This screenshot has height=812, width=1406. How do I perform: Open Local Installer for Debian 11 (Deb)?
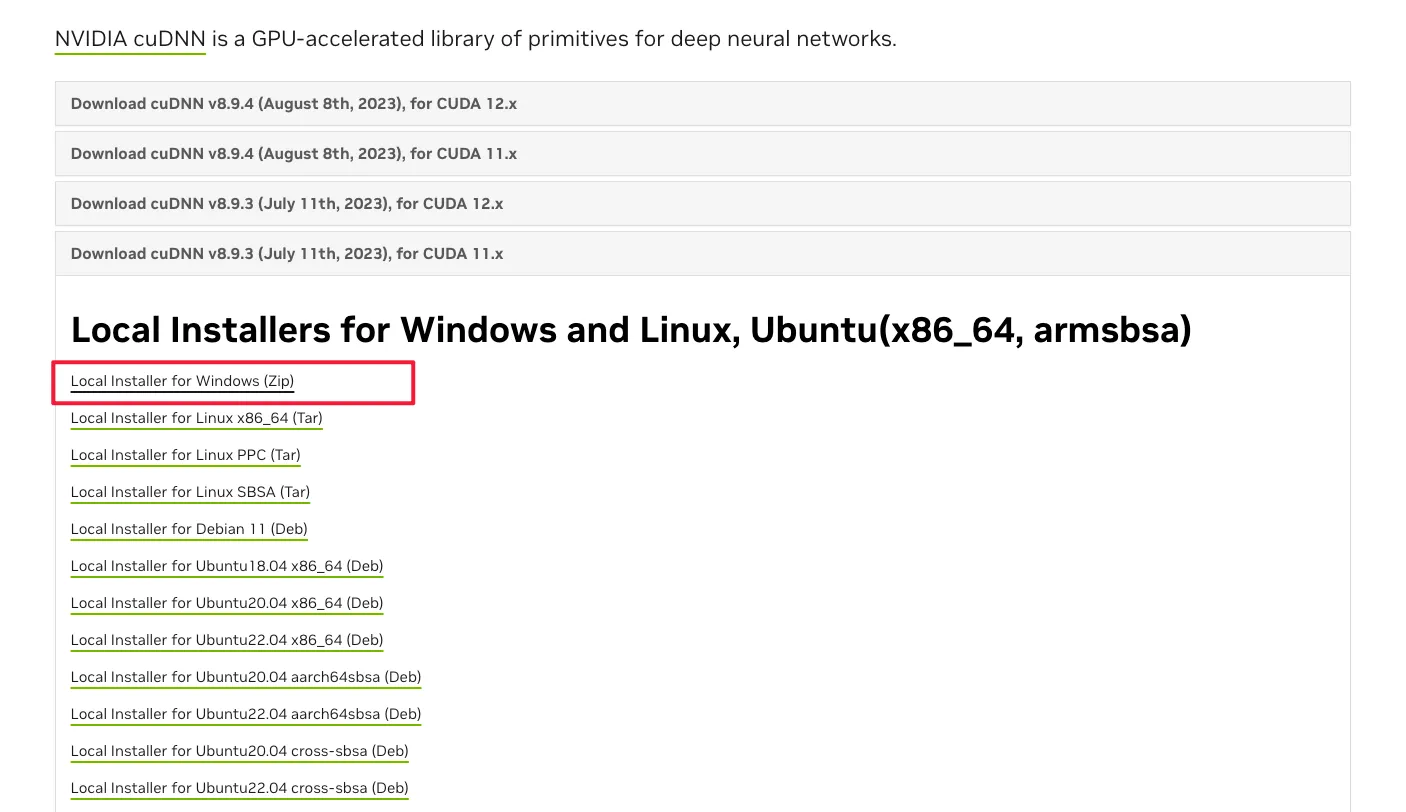coord(189,529)
